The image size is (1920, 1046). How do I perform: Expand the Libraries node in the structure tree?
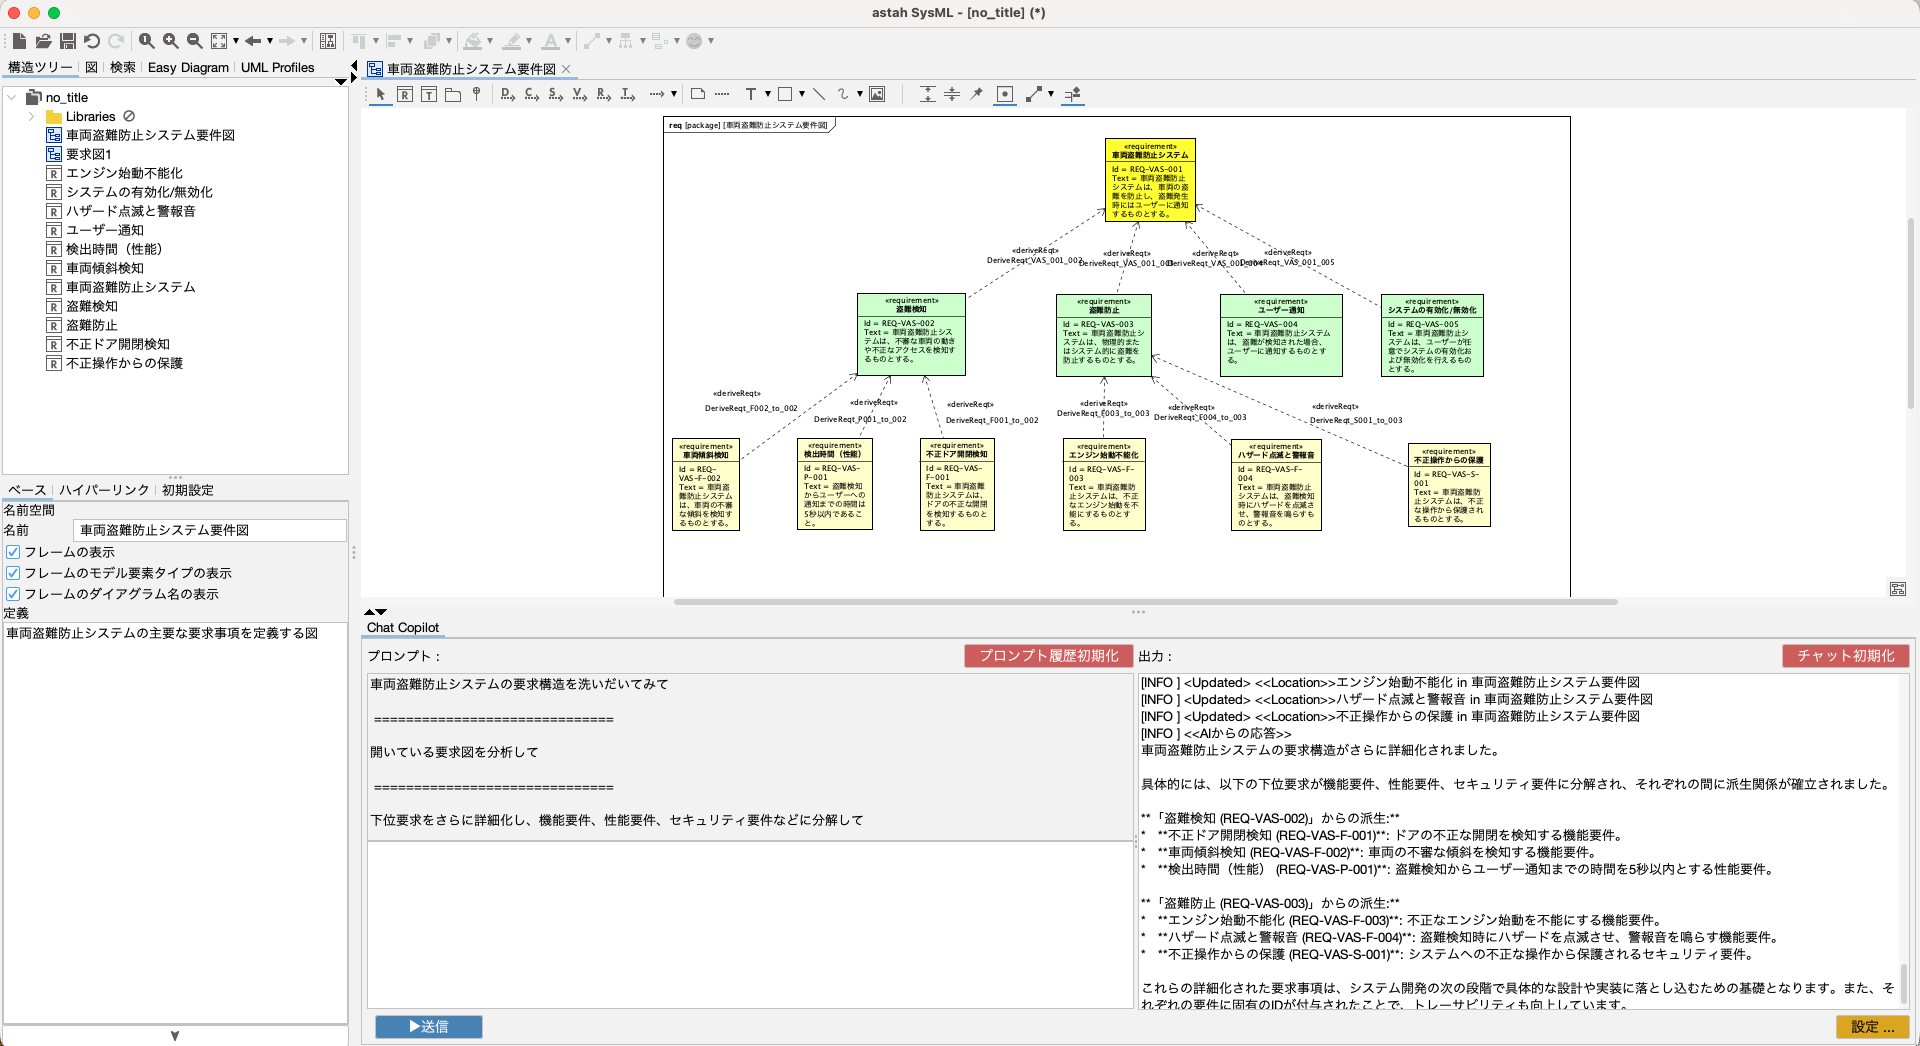[33, 116]
